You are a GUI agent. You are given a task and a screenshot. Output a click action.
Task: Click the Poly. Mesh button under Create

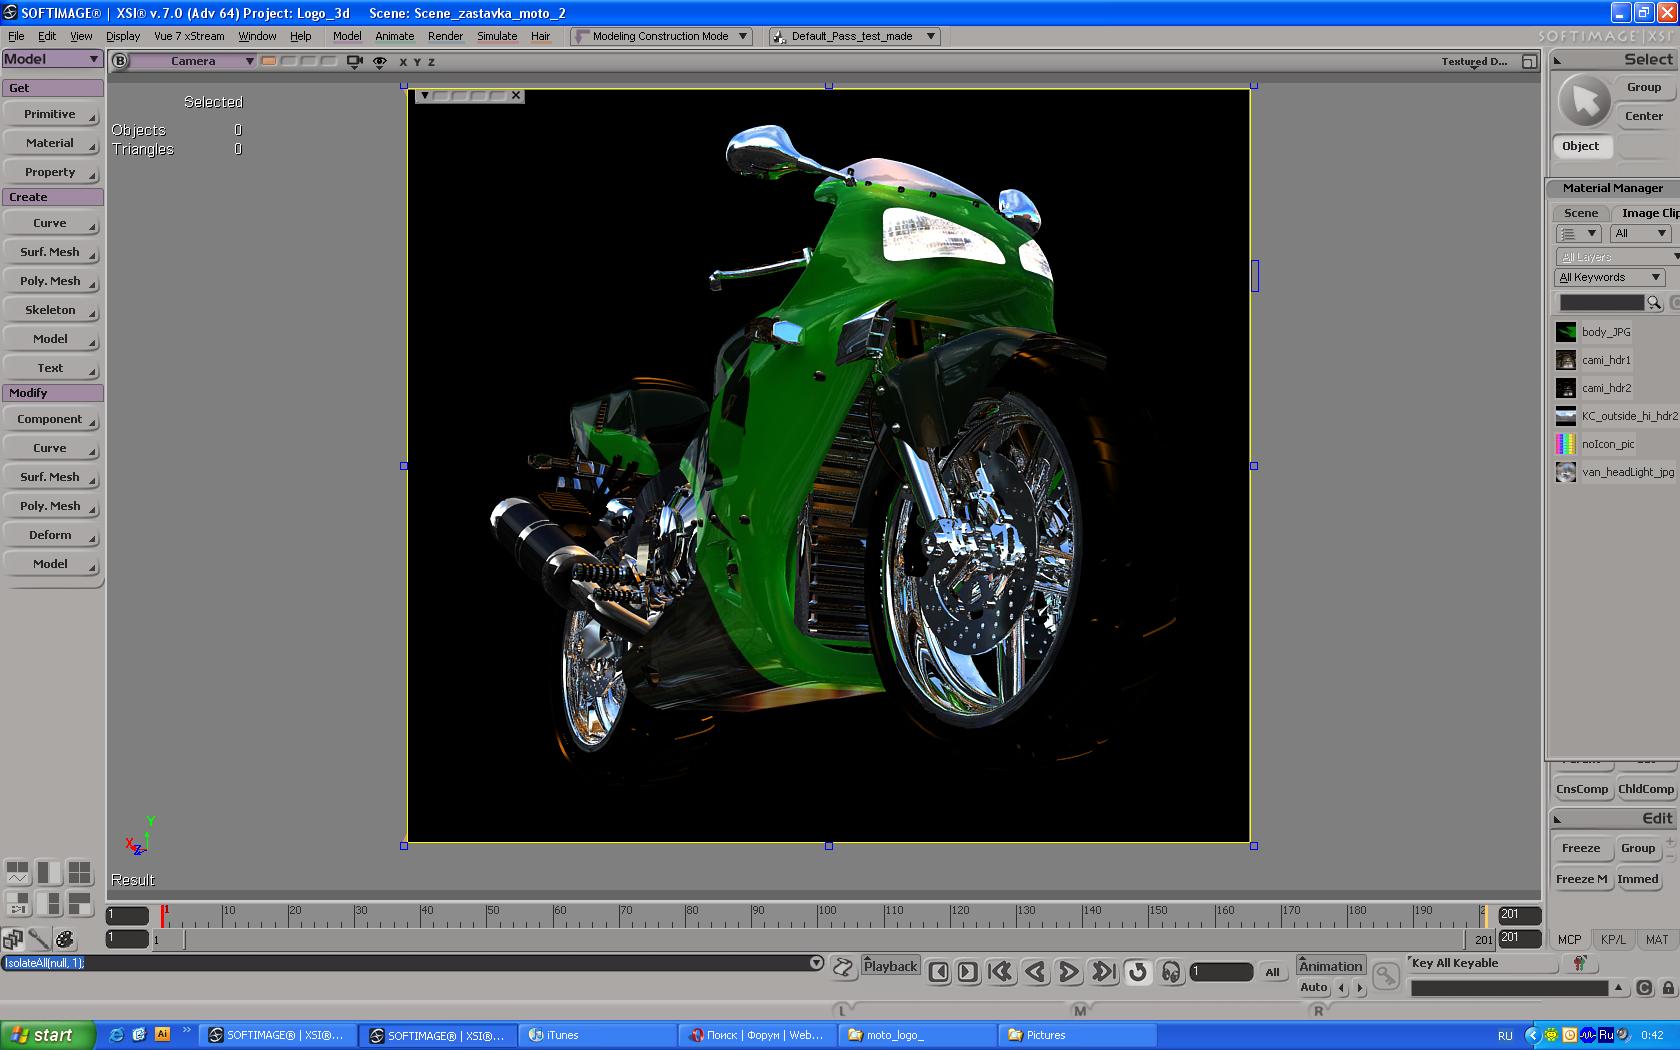pyautogui.click(x=51, y=281)
